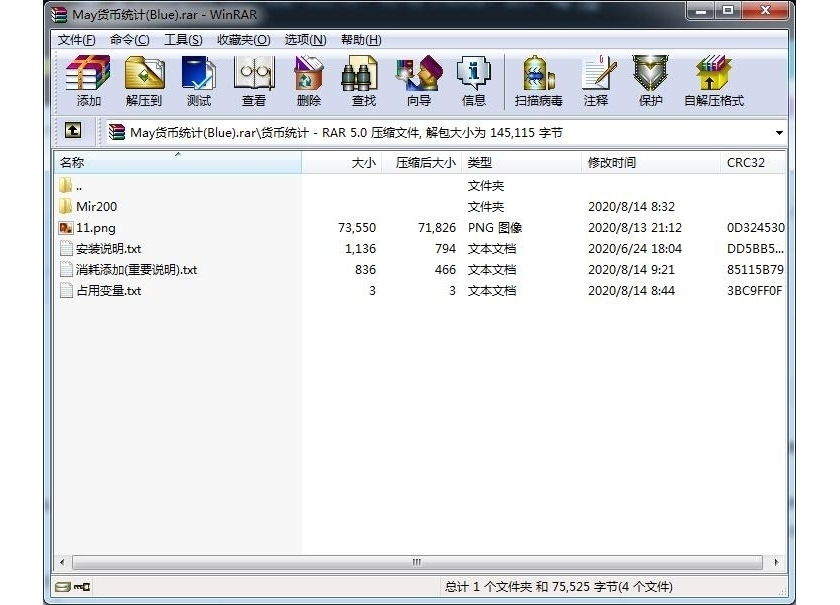
Task: Select the Mir200 folder
Action: (96, 207)
